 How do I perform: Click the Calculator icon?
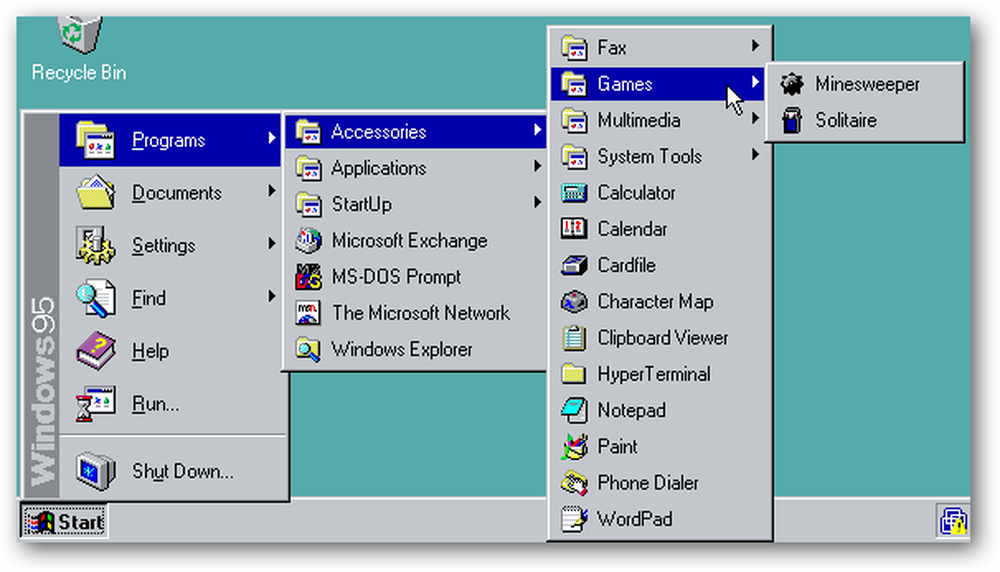574,193
